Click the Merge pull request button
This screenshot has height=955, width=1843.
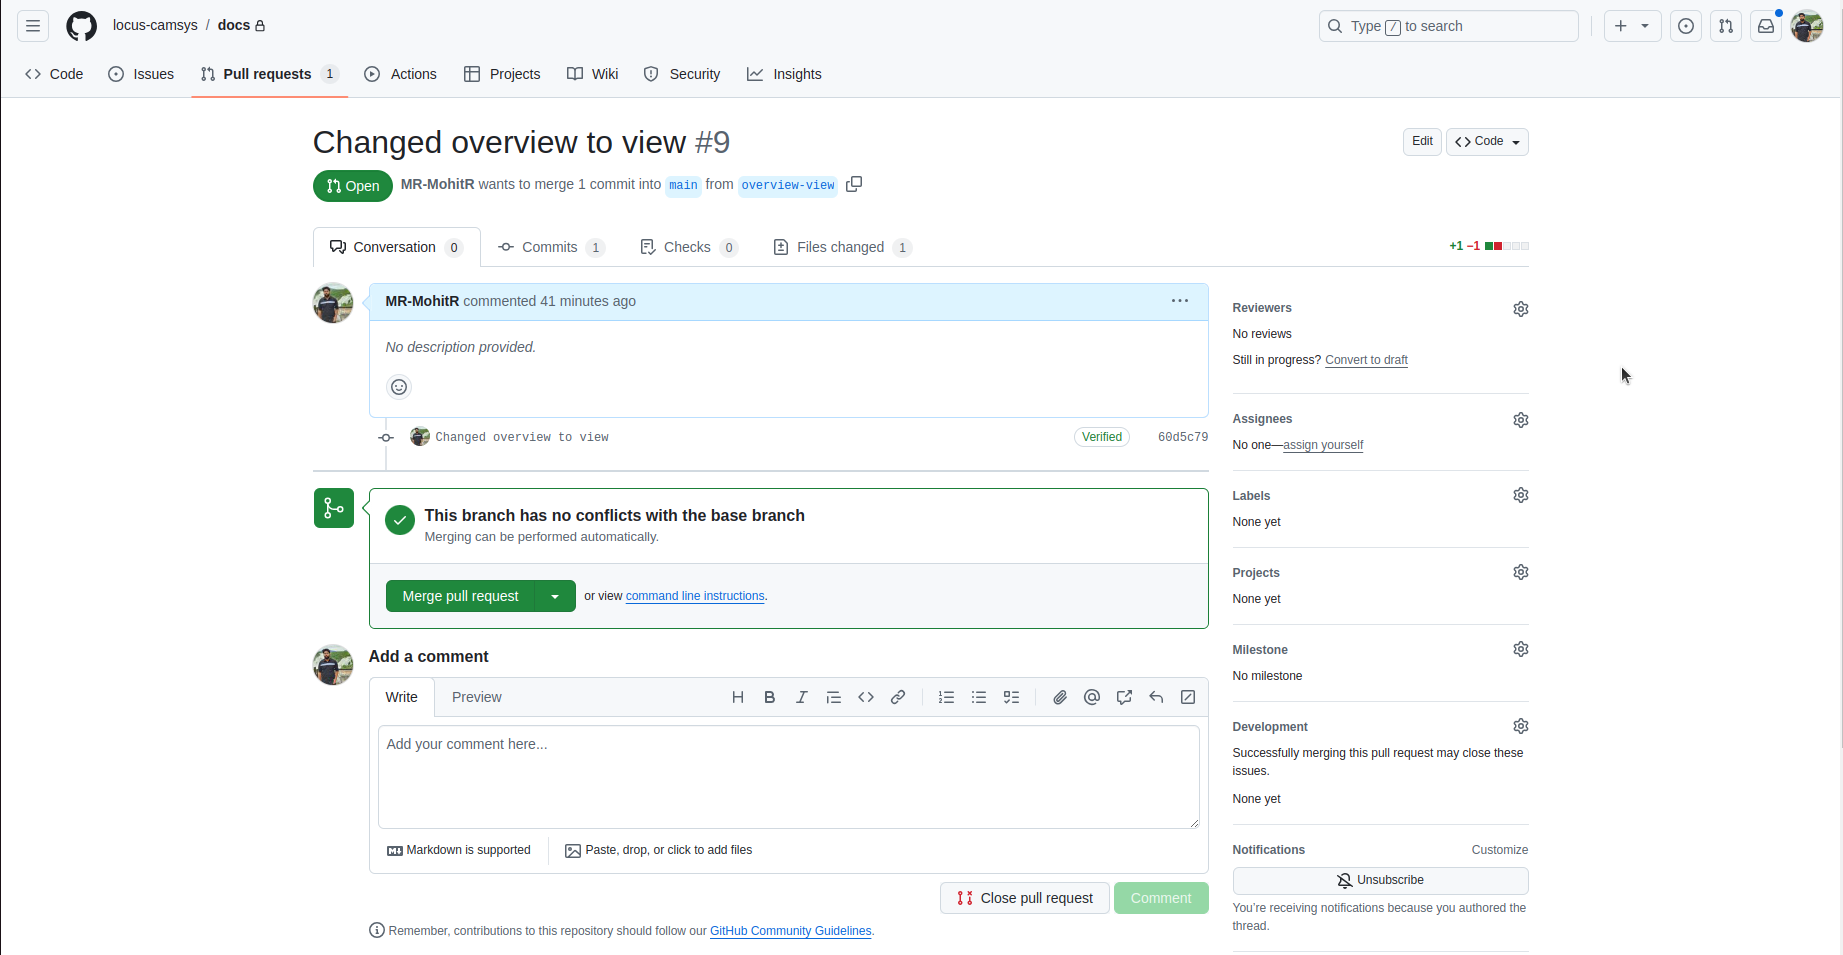[461, 596]
